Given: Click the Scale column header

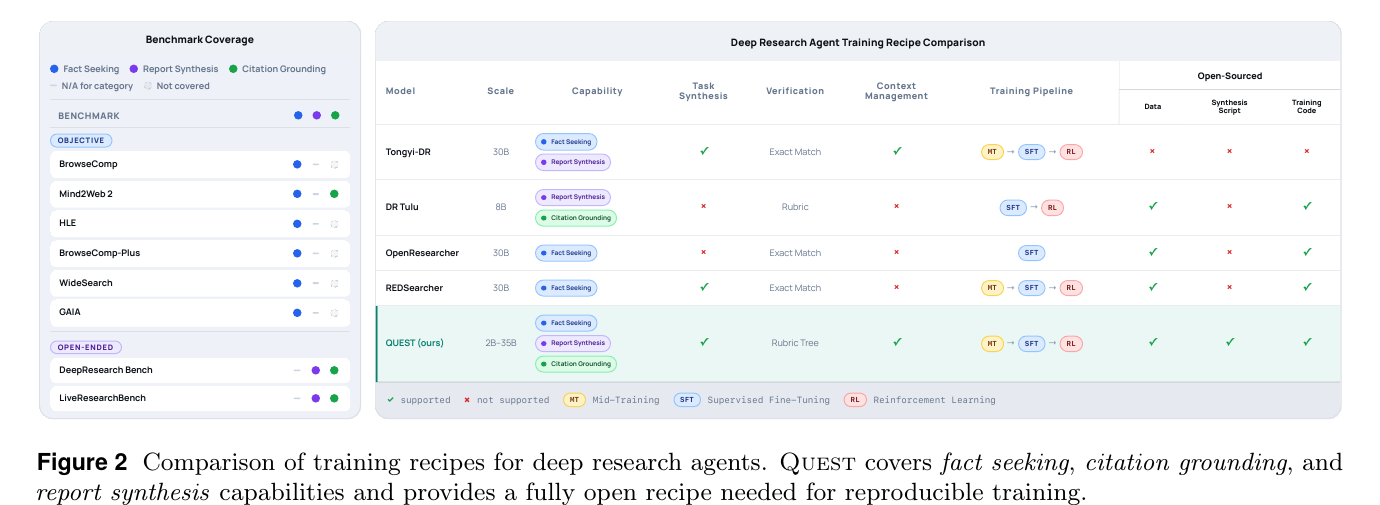Looking at the screenshot, I should [x=501, y=91].
